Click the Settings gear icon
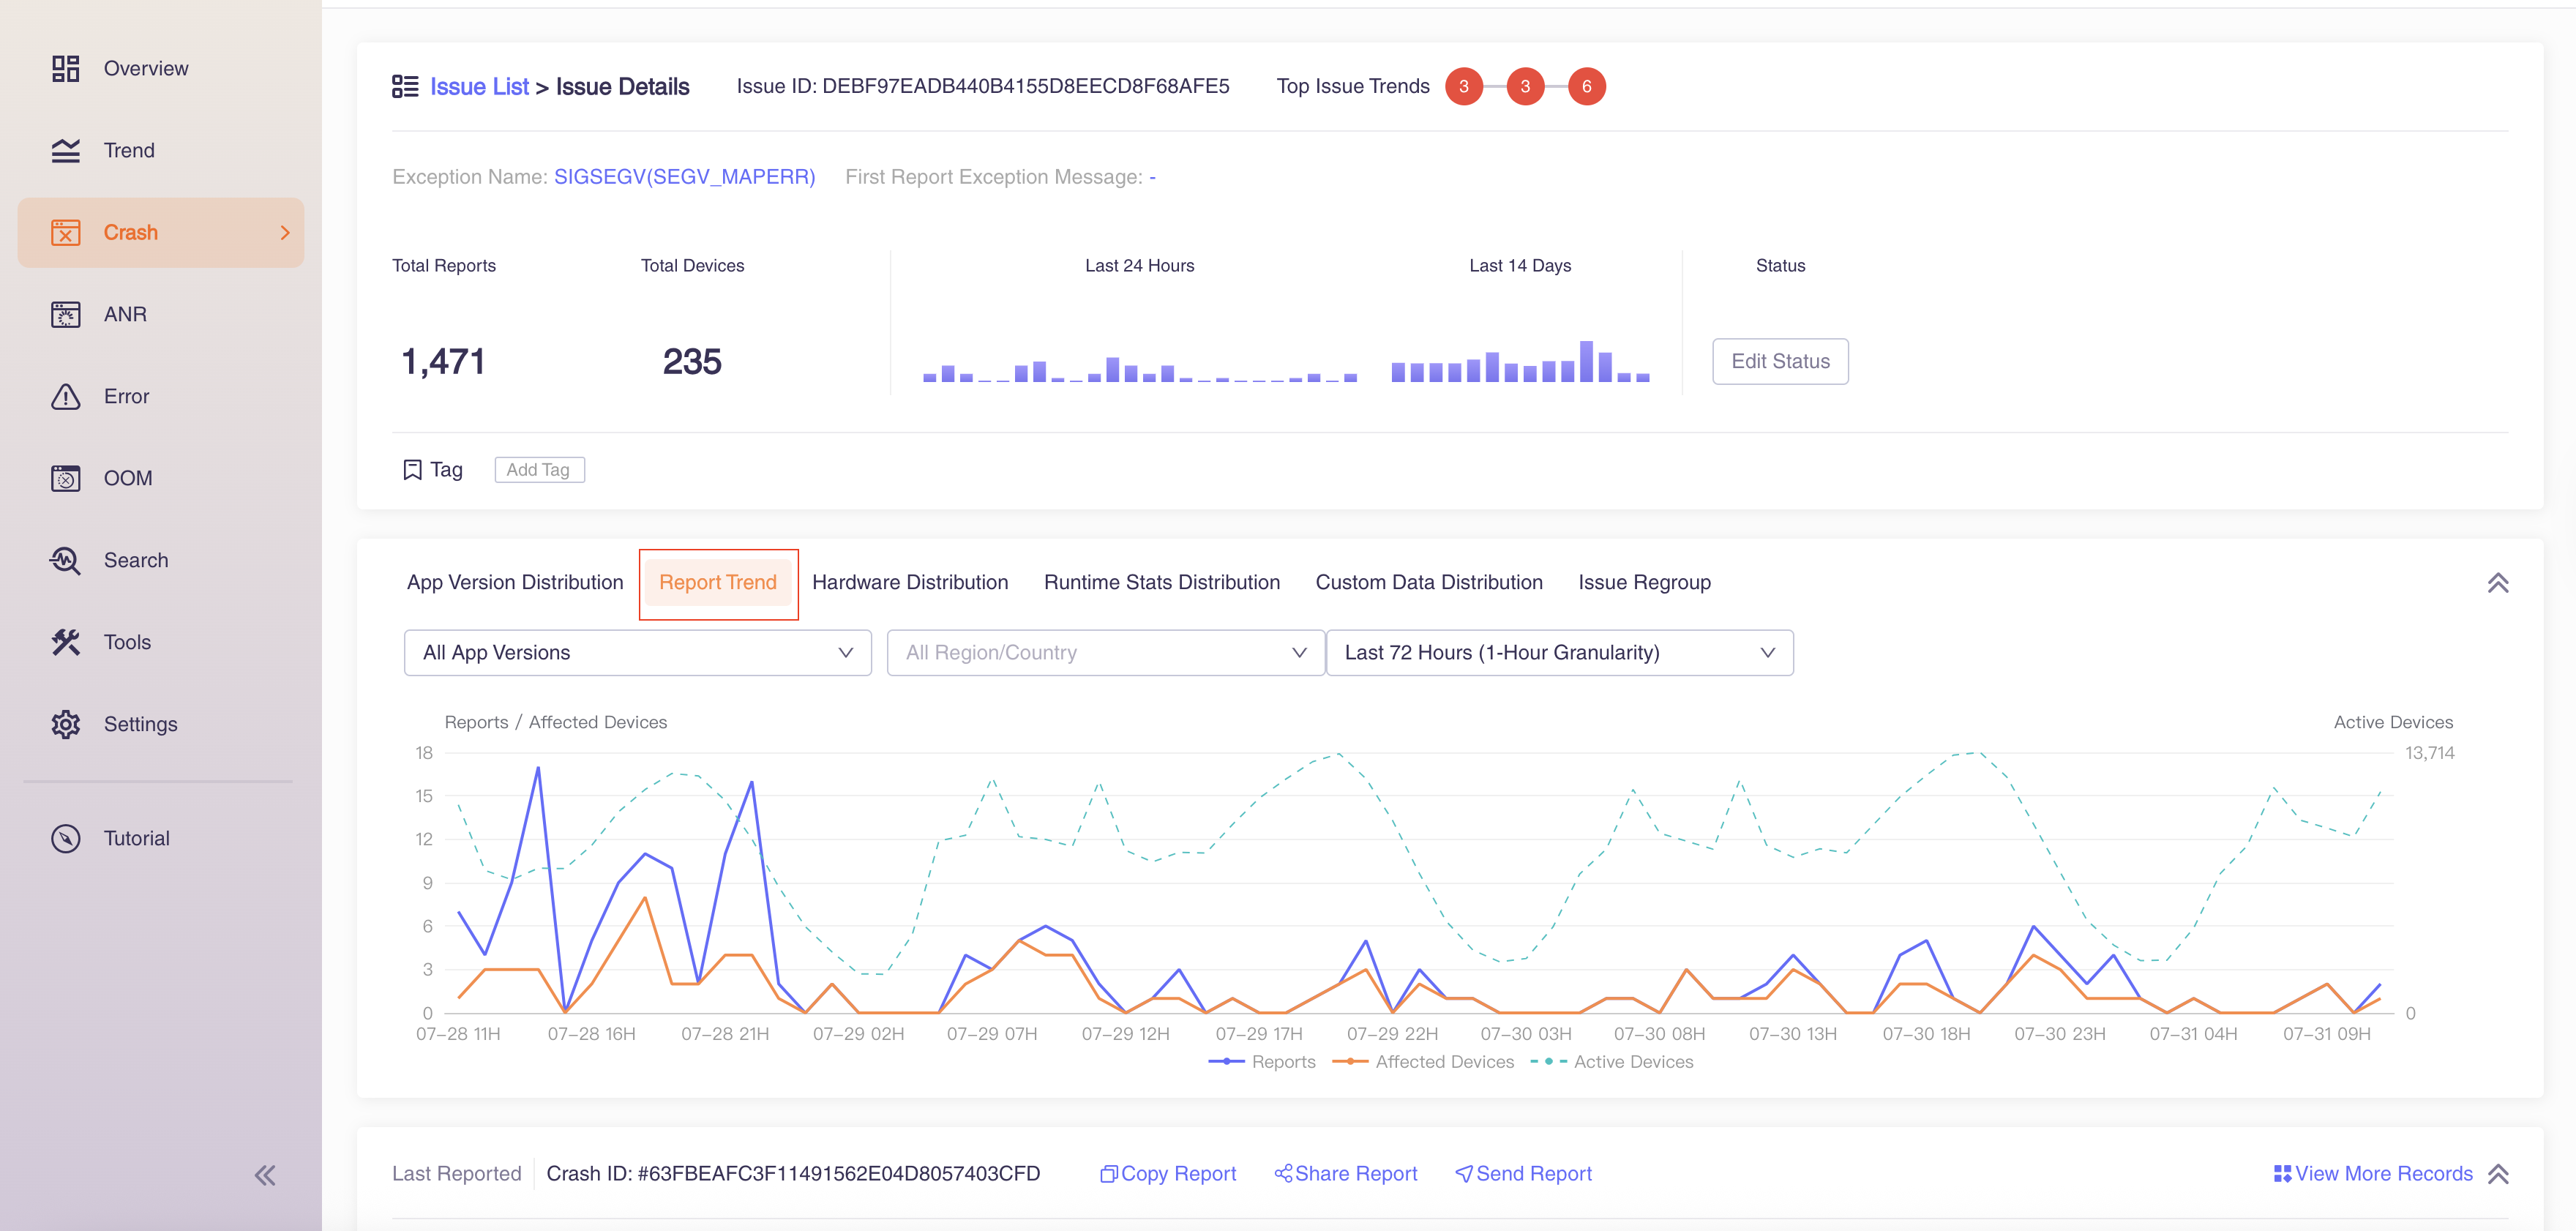 [65, 724]
